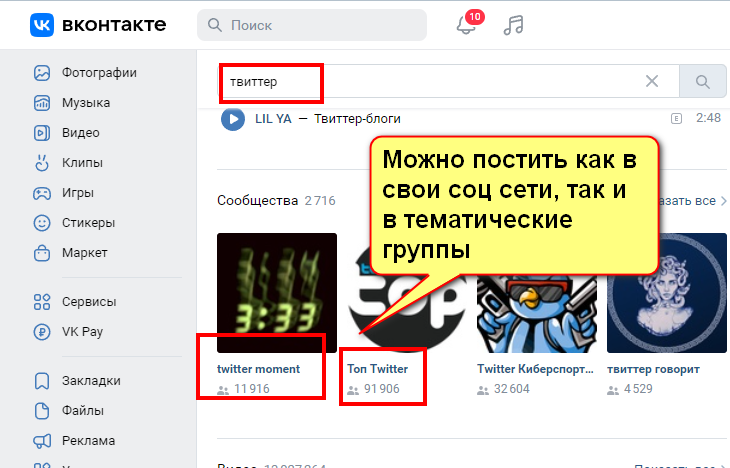Viewport: 730px width, 468px height.
Task: Click the VK Pay ruble icon
Action: click(42, 332)
